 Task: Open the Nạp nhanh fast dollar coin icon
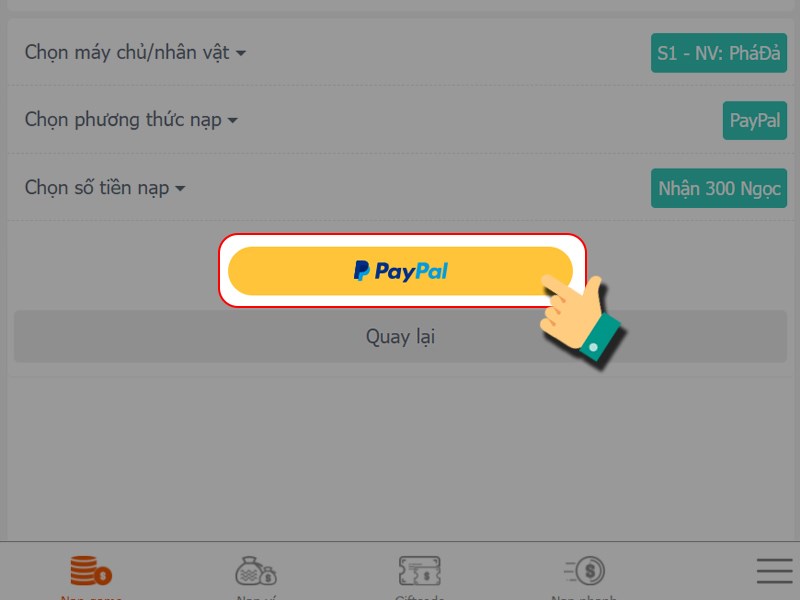coord(585,570)
